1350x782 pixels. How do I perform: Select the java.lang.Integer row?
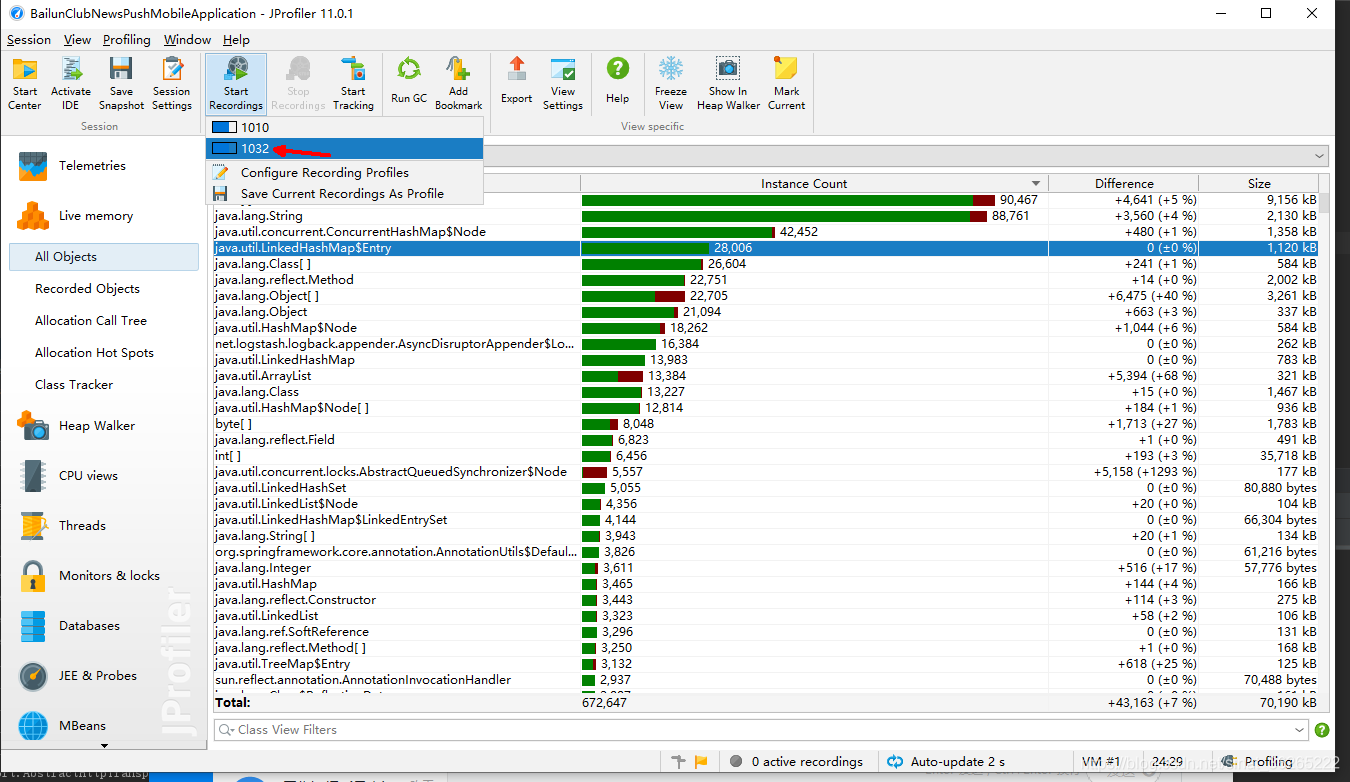point(766,568)
